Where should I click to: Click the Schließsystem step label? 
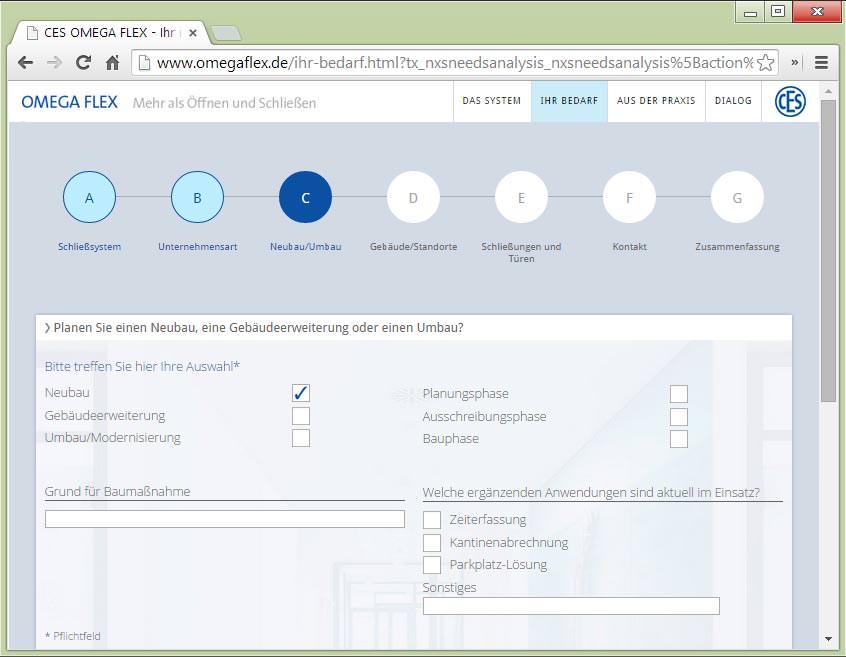click(90, 247)
